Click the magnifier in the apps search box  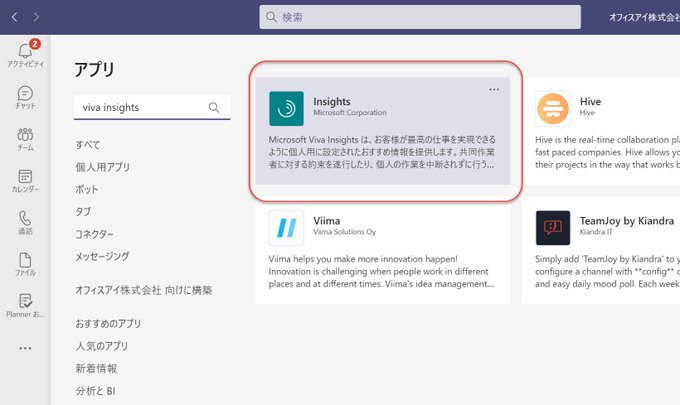pyautogui.click(x=214, y=107)
